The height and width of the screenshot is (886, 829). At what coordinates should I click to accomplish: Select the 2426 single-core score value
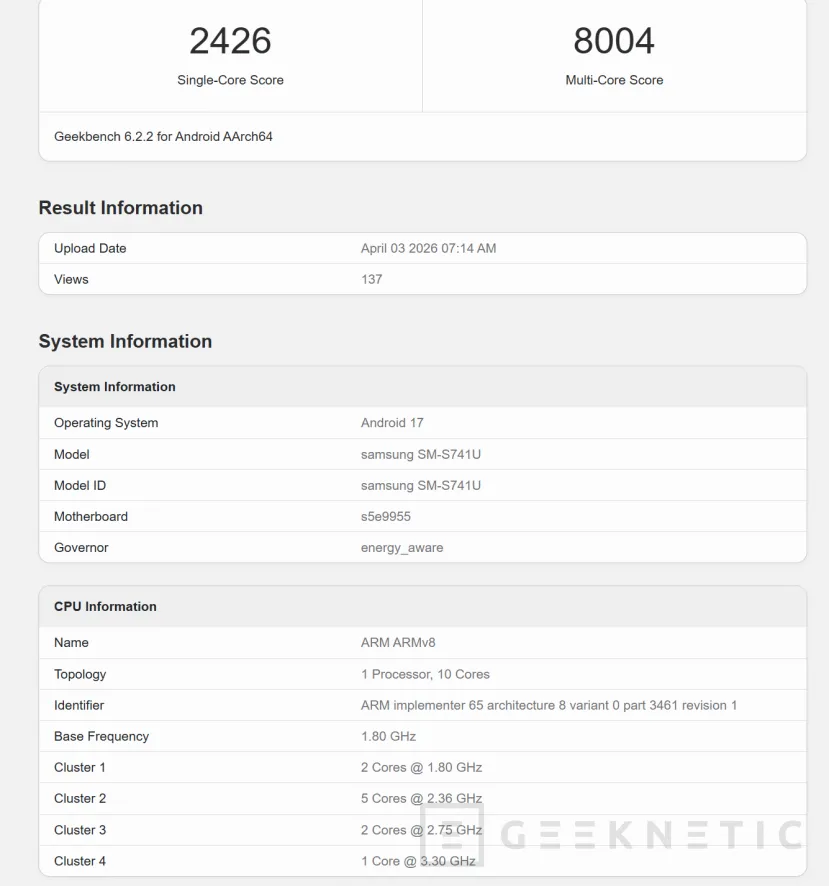click(x=230, y=40)
